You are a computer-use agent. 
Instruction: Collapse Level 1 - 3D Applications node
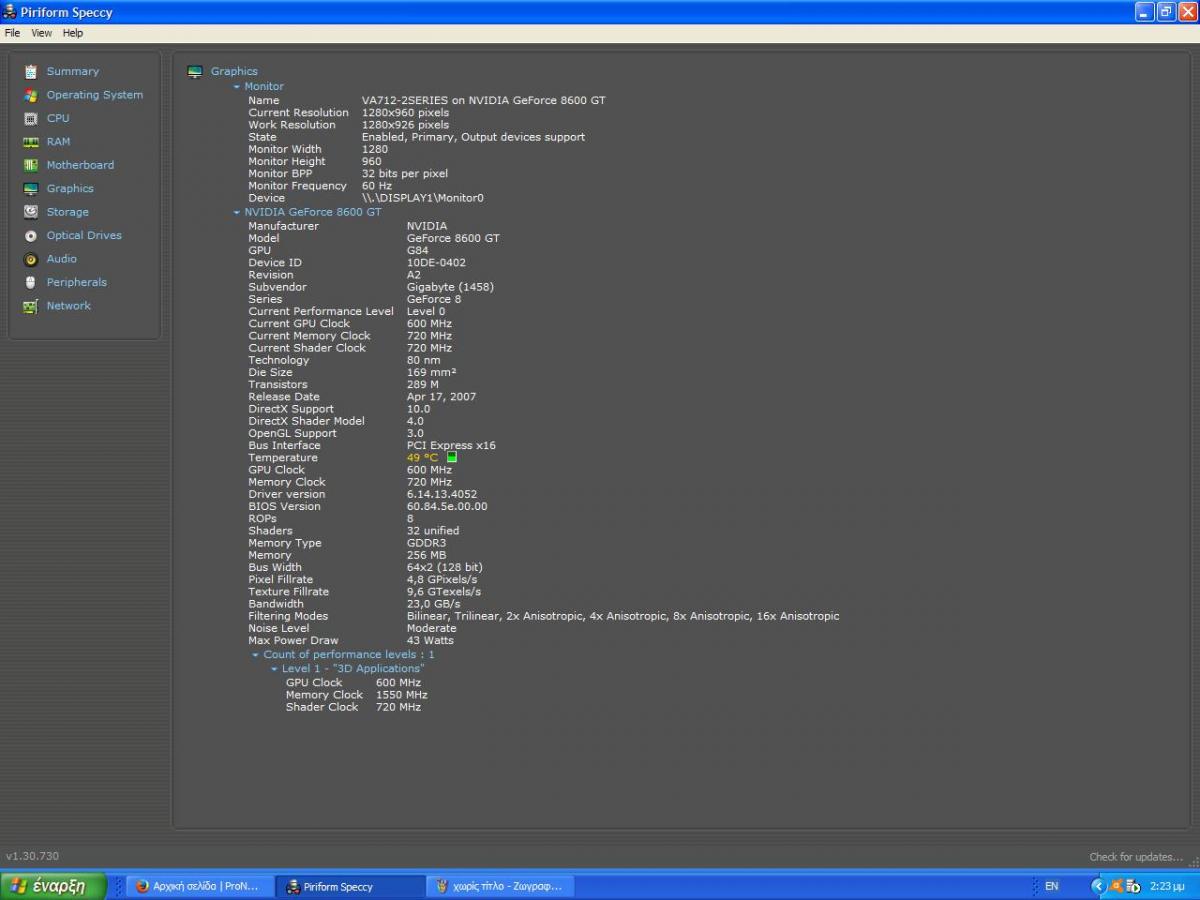click(274, 669)
